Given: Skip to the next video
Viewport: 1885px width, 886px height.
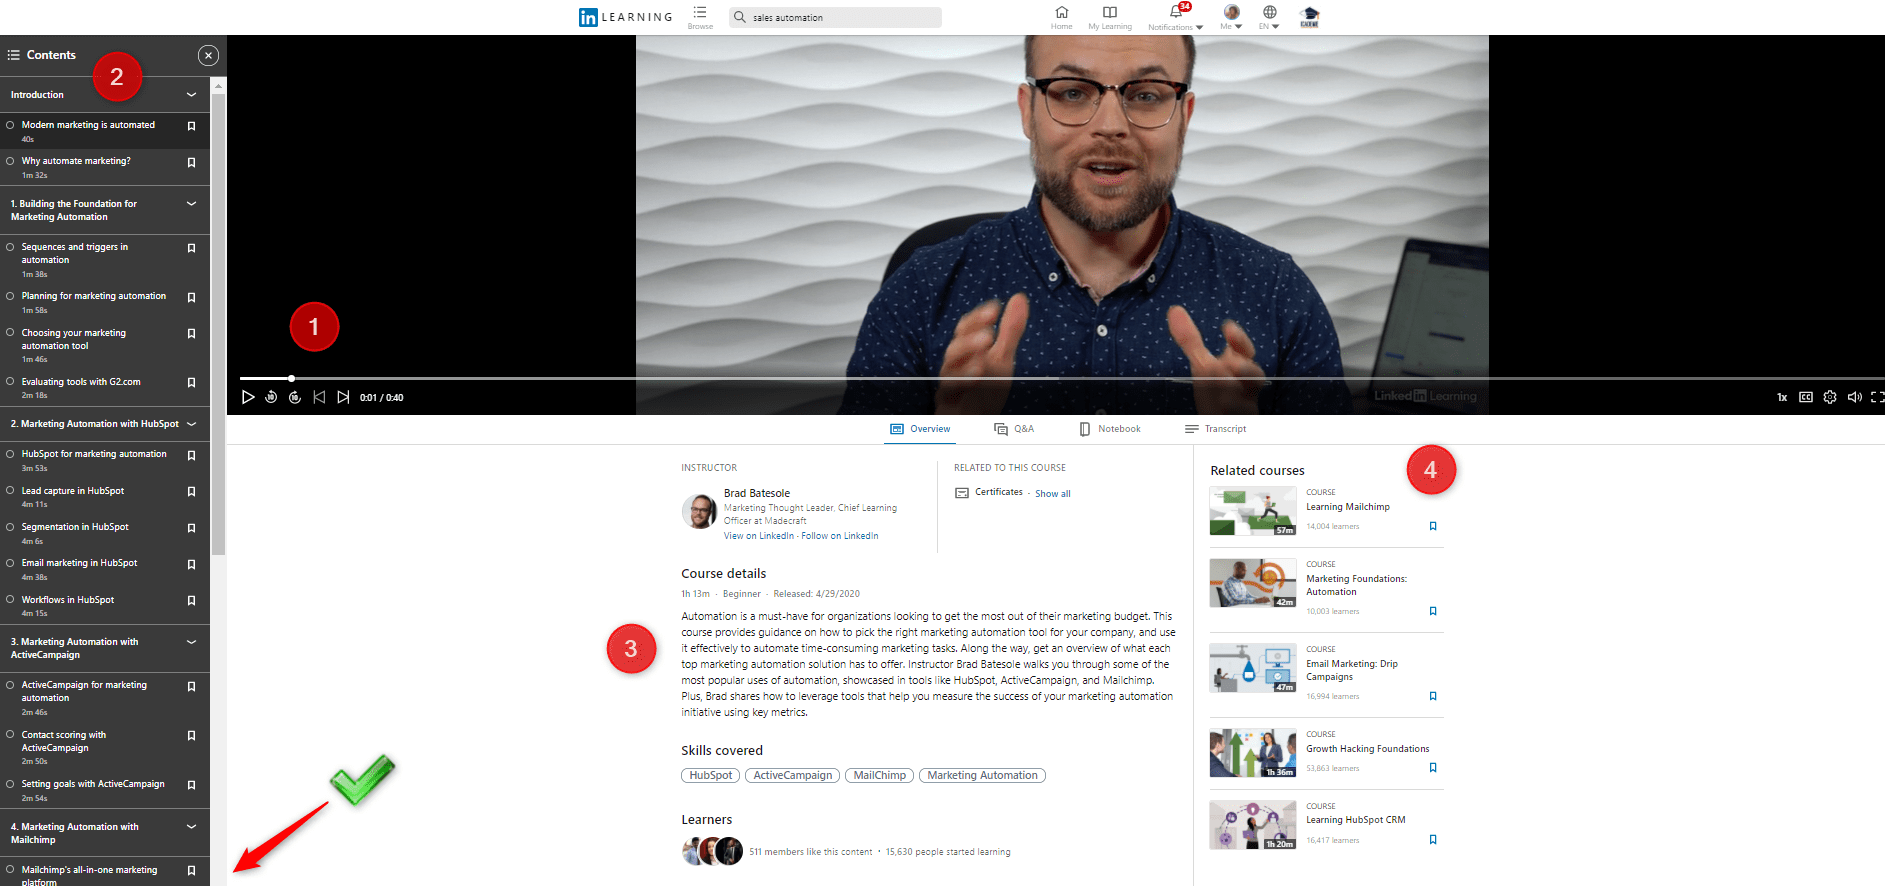Looking at the screenshot, I should pyautogui.click(x=343, y=397).
